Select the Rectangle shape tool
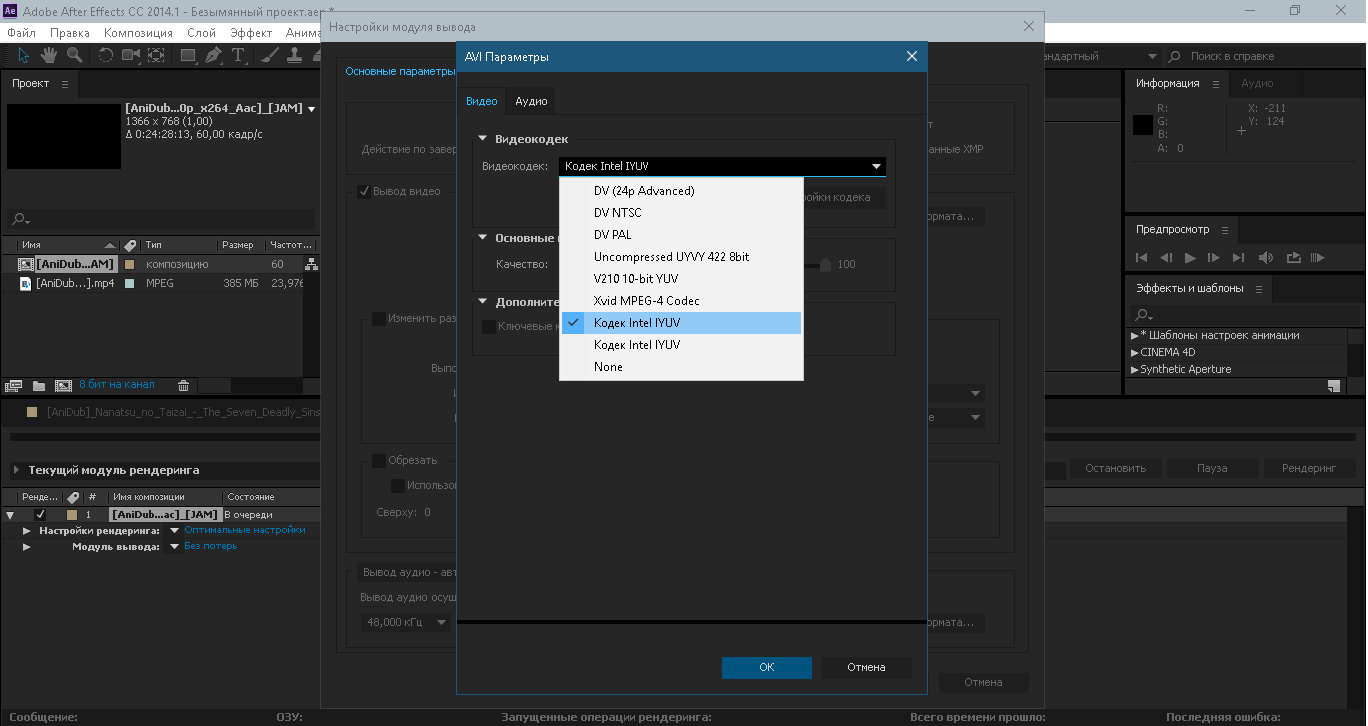This screenshot has height=726, width=1368. 188,56
